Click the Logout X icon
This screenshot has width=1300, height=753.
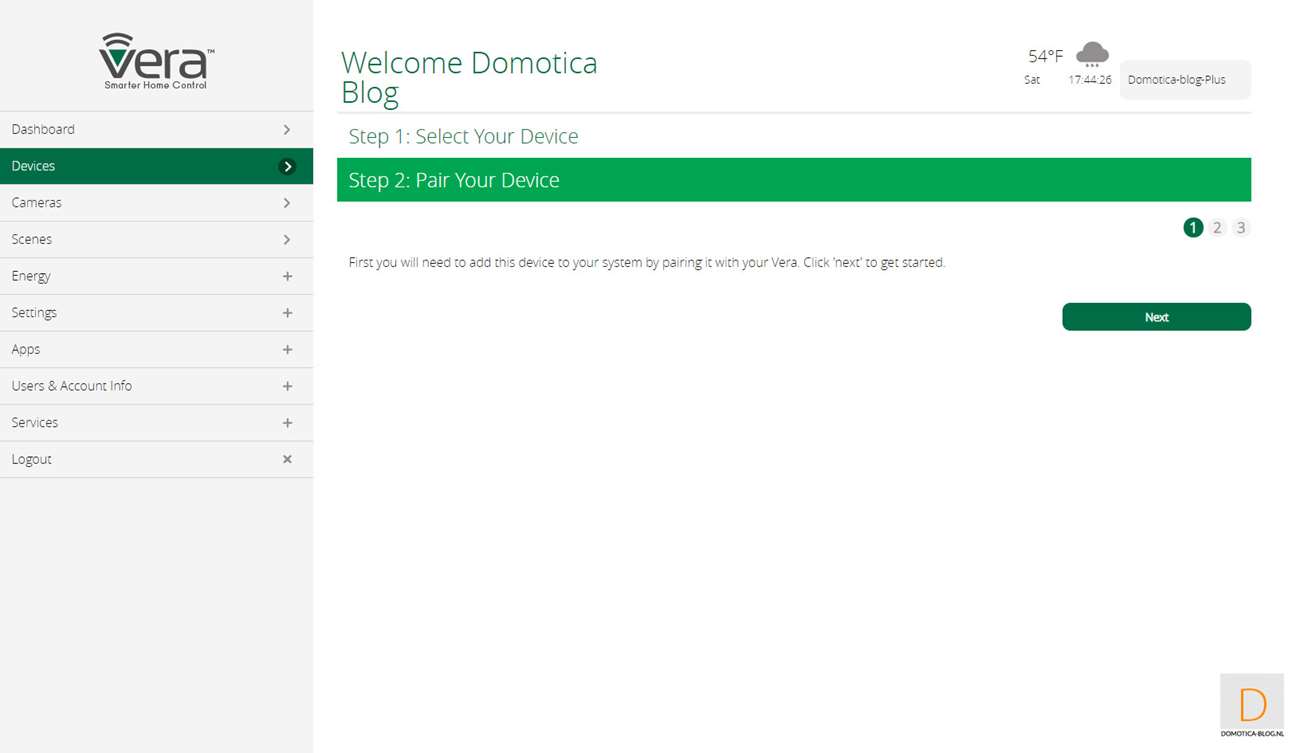[x=287, y=459]
